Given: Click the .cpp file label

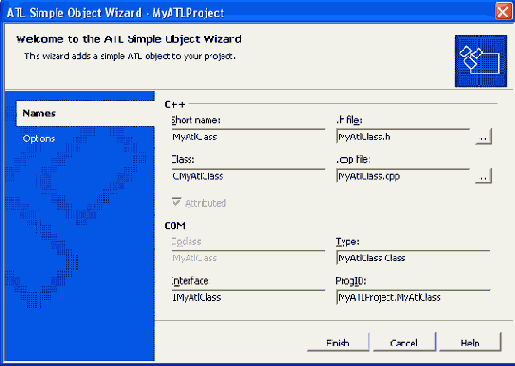Looking at the screenshot, I should pyautogui.click(x=353, y=160).
